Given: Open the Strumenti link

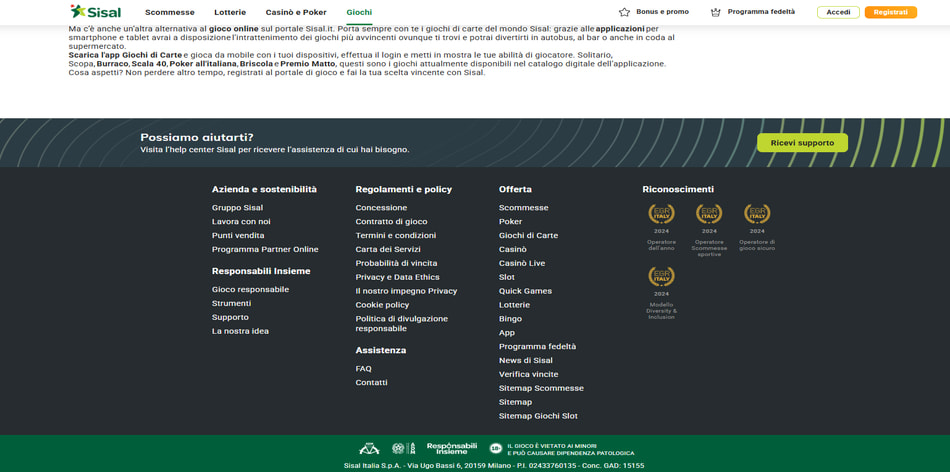Looking at the screenshot, I should pyautogui.click(x=231, y=304).
